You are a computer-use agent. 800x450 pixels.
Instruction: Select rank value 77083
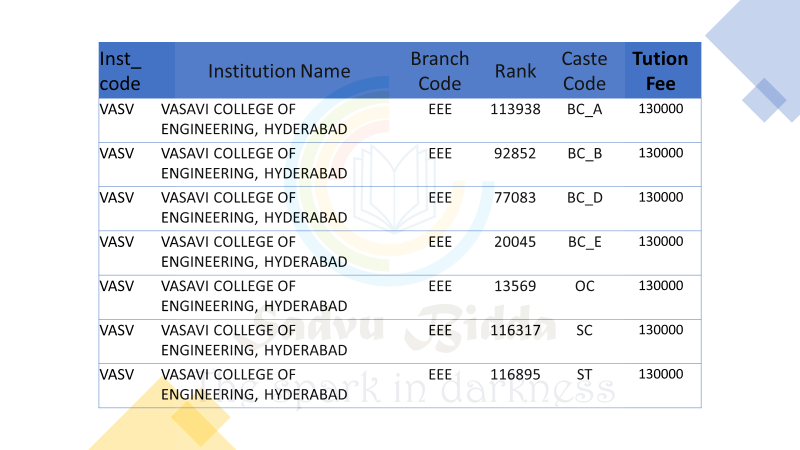click(x=515, y=197)
